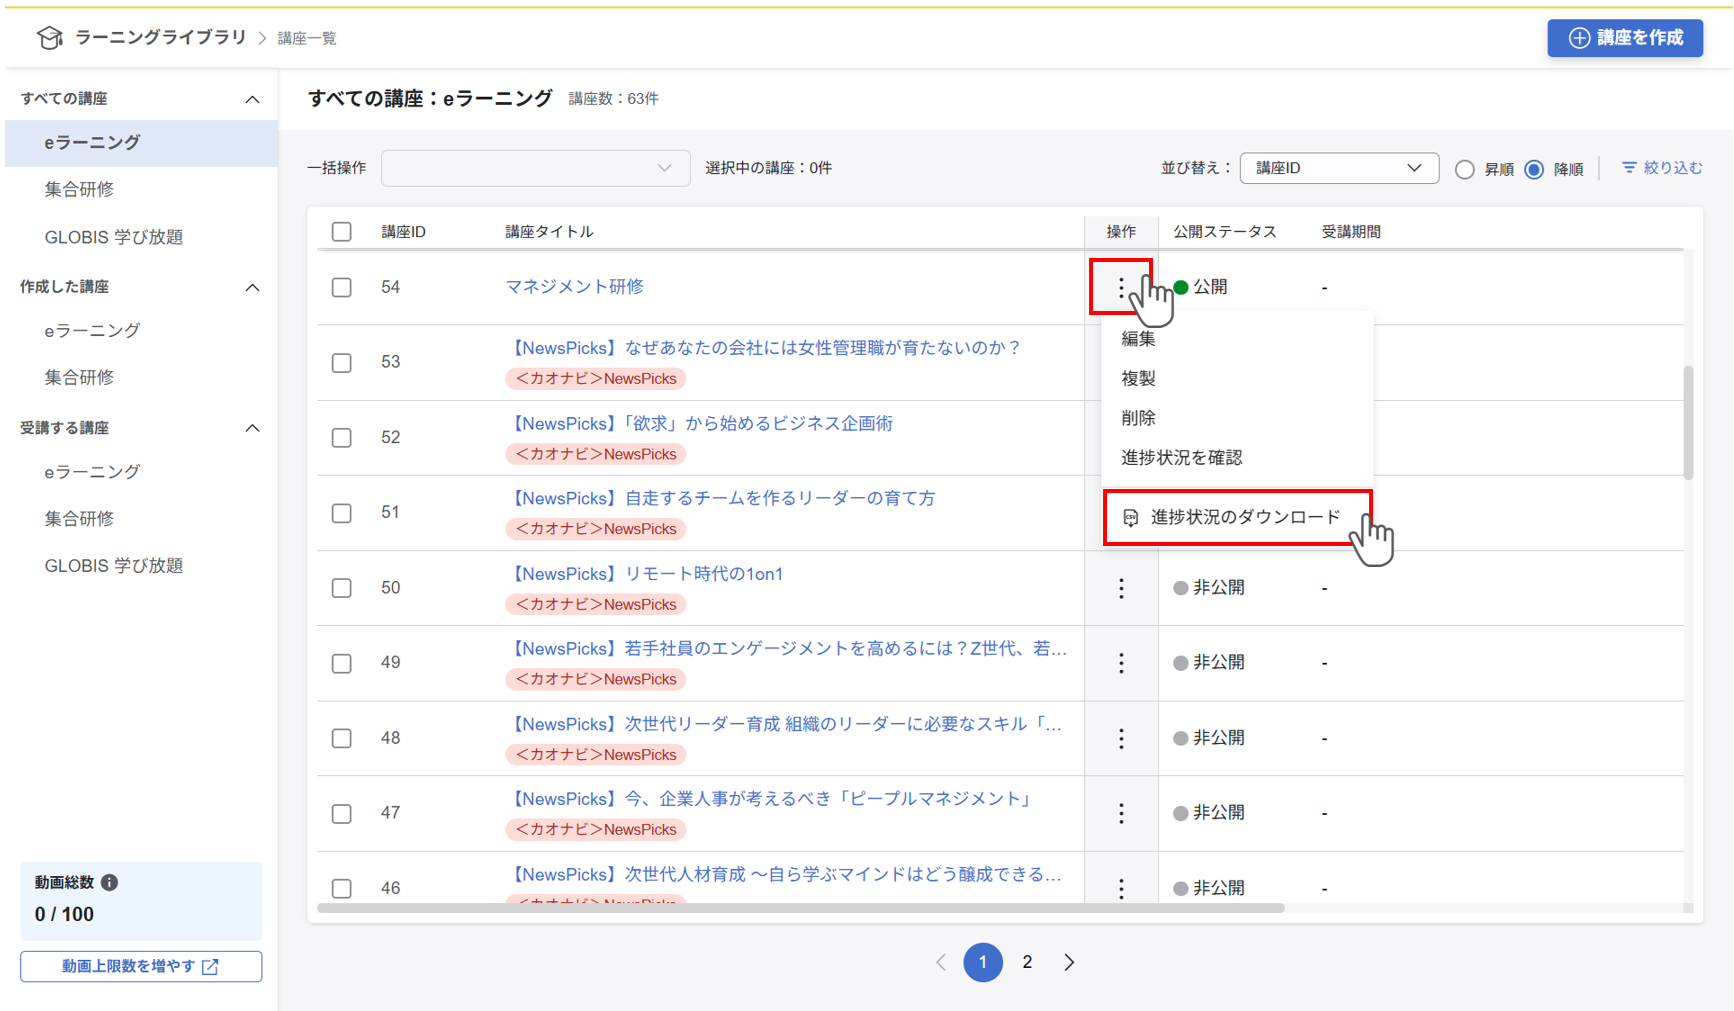Click the kebab menu for course 48
This screenshot has width=1734, height=1011.
[x=1121, y=738]
